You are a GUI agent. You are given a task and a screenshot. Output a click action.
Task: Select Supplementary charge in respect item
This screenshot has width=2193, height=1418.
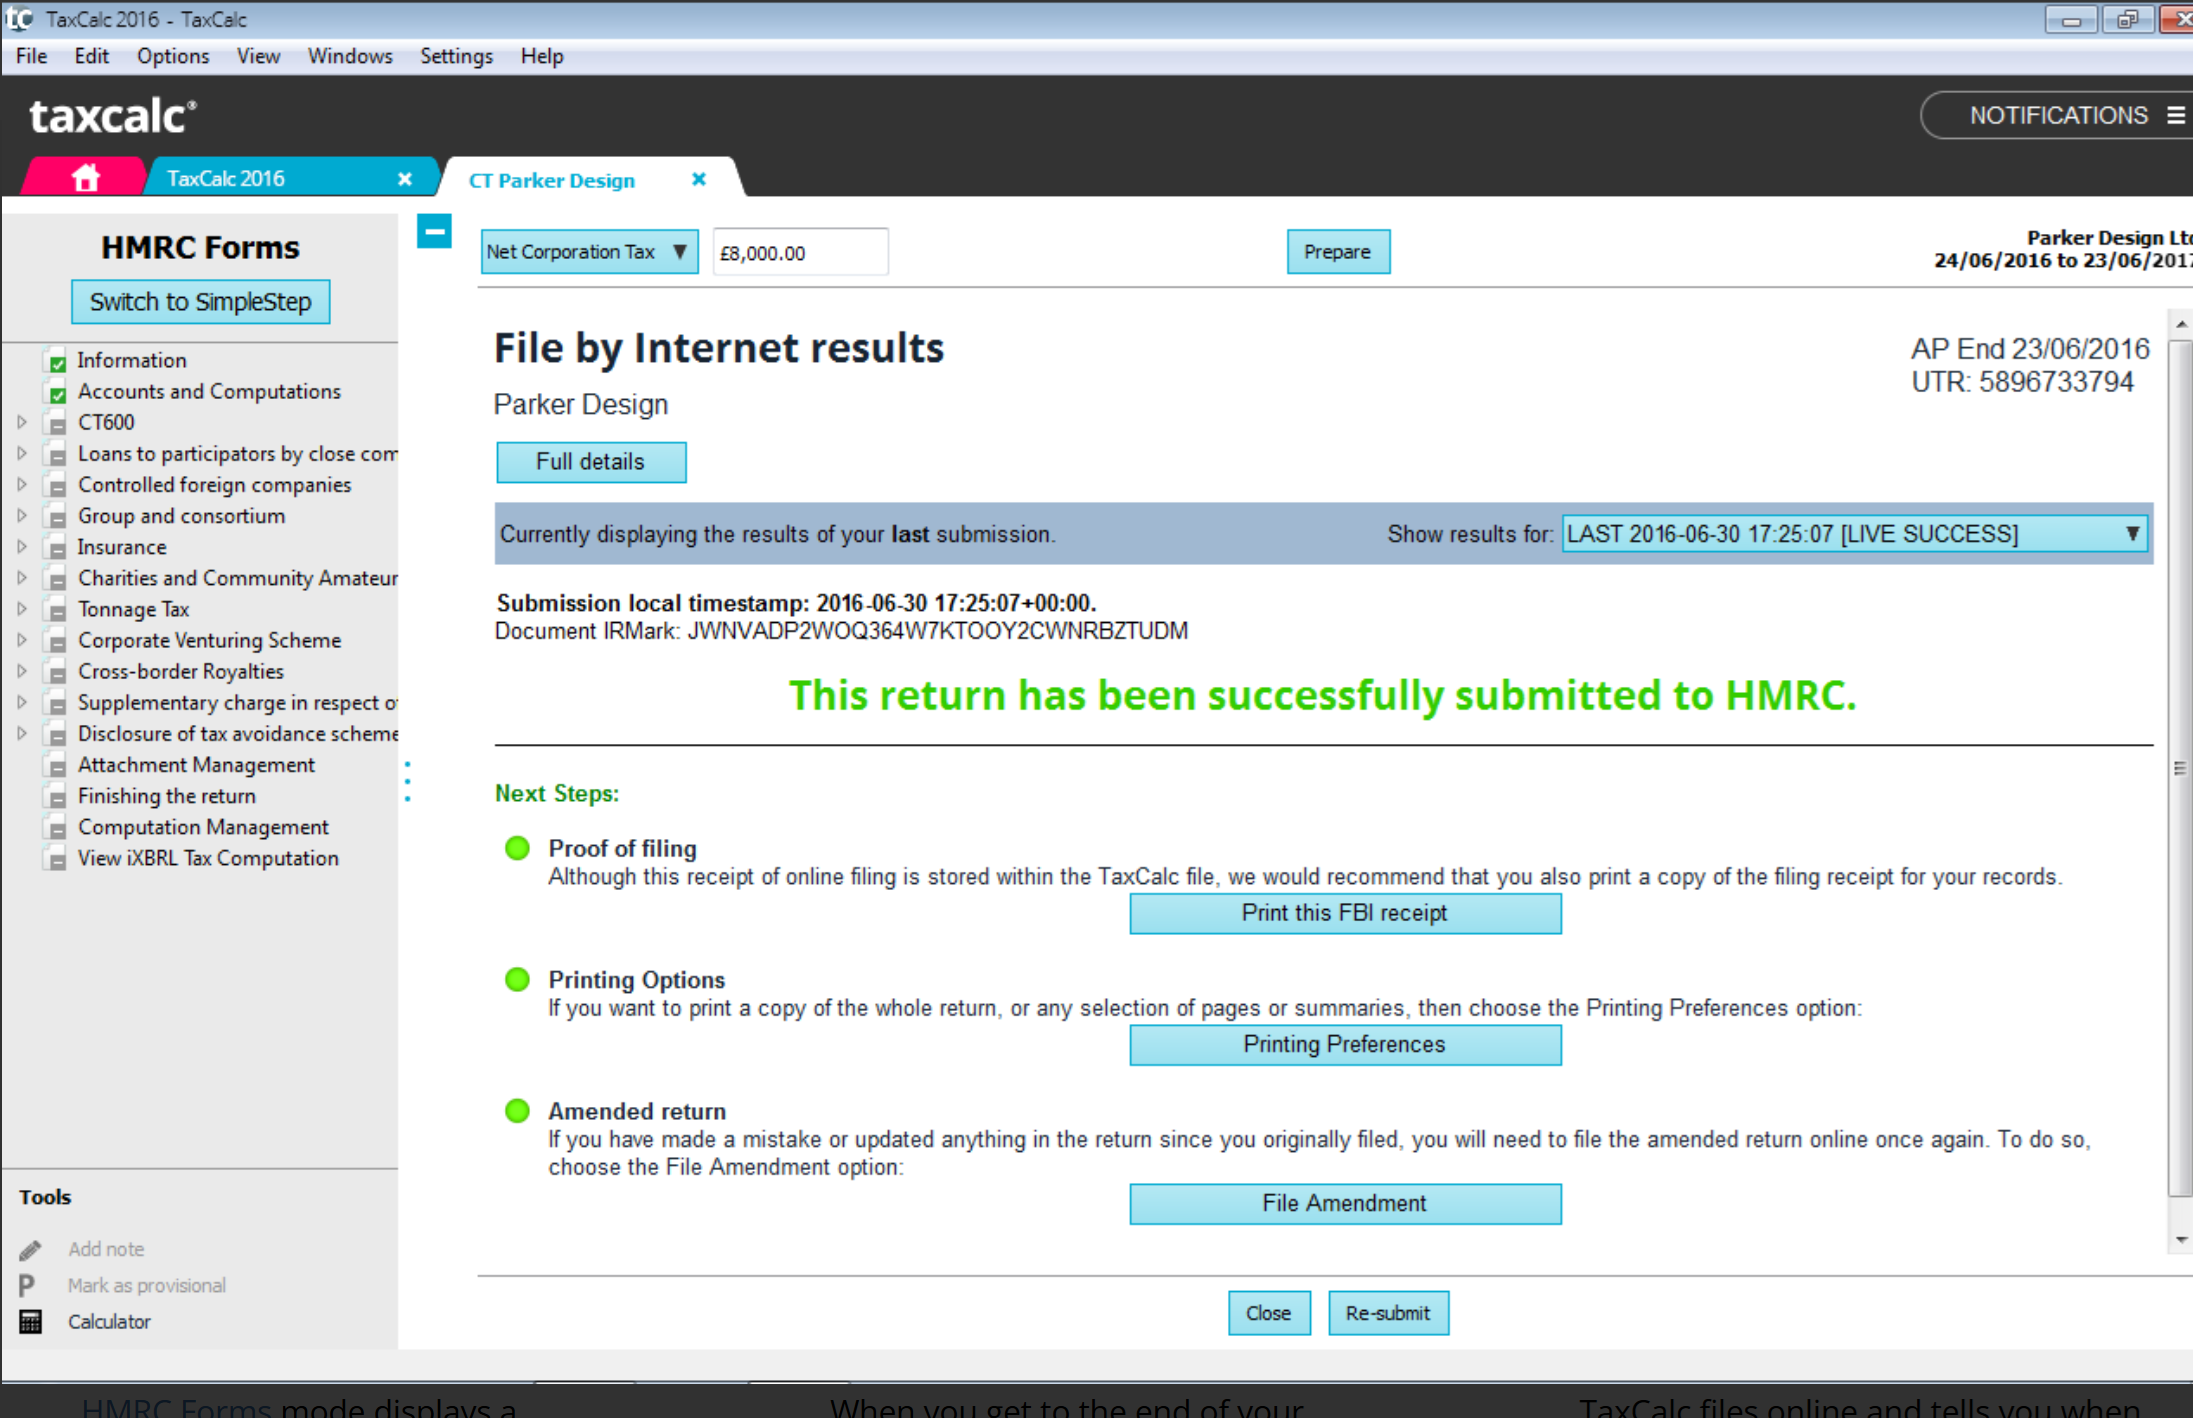[238, 703]
